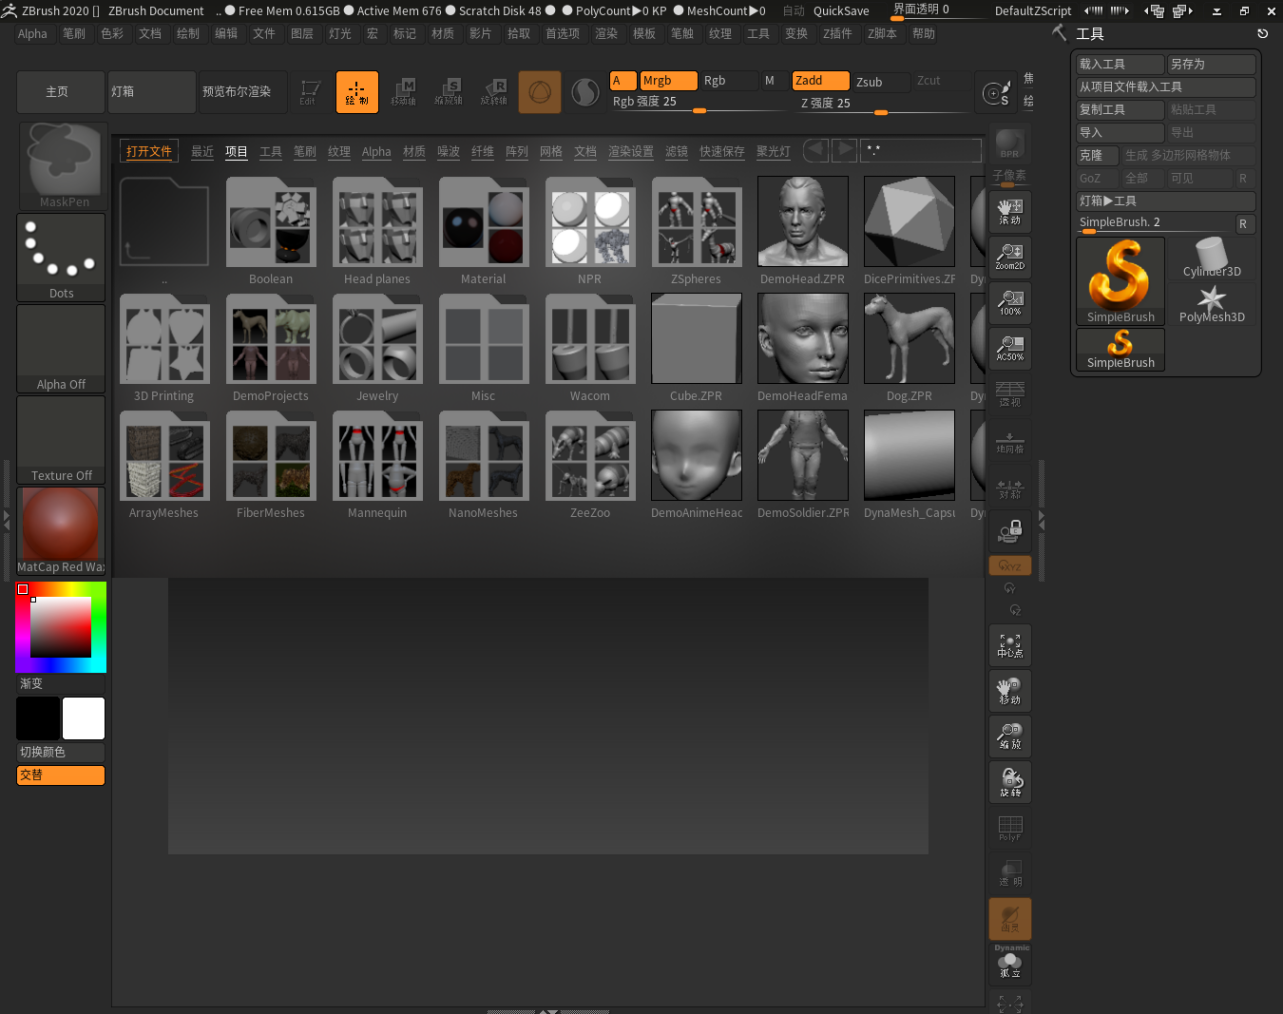Open the DemoHead.ZPR project thumbnail
The width and height of the screenshot is (1283, 1014).
pyautogui.click(x=802, y=220)
